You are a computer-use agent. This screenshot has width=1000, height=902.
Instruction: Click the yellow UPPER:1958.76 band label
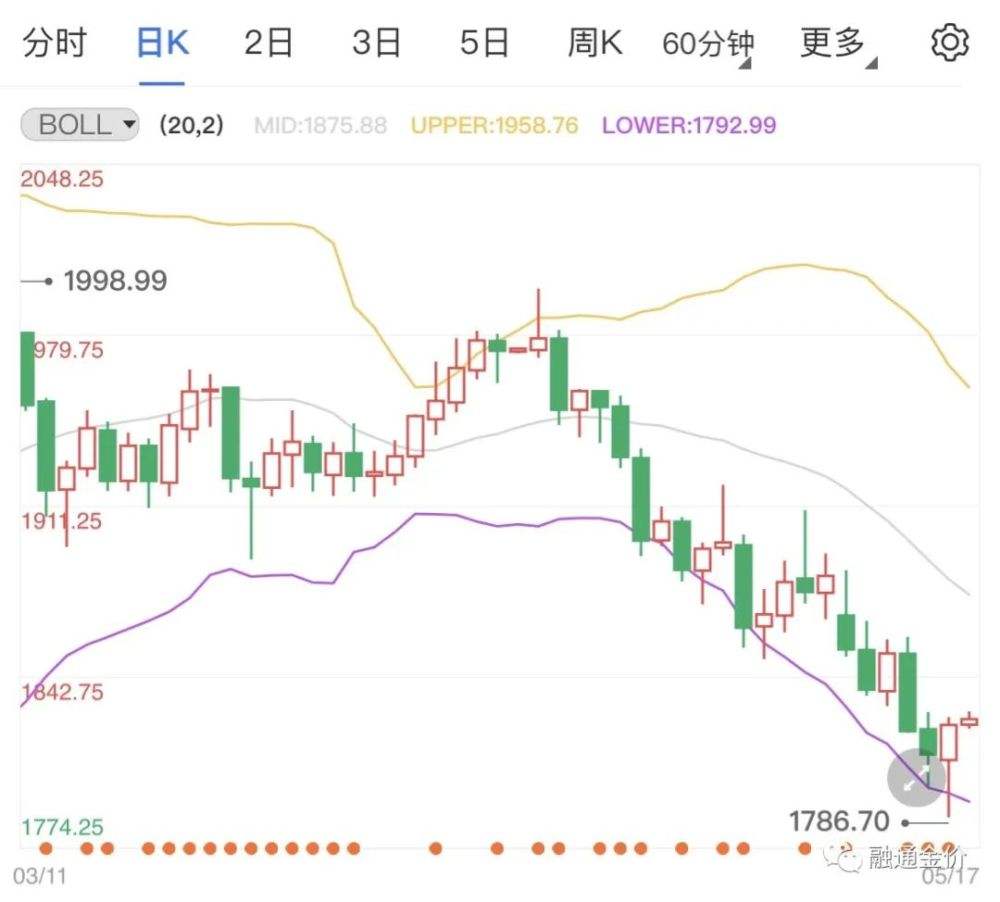[492, 125]
